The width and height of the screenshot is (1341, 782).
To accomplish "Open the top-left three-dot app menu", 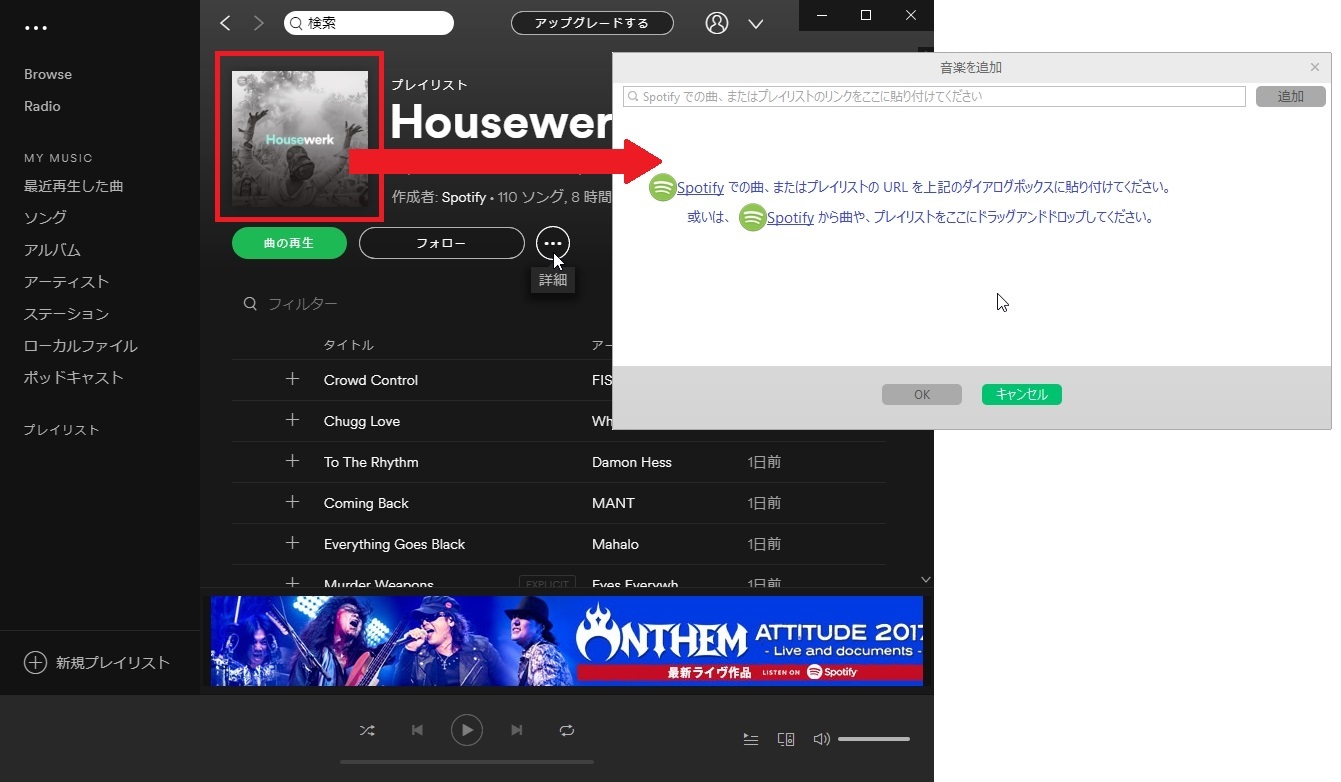I will 36,28.
